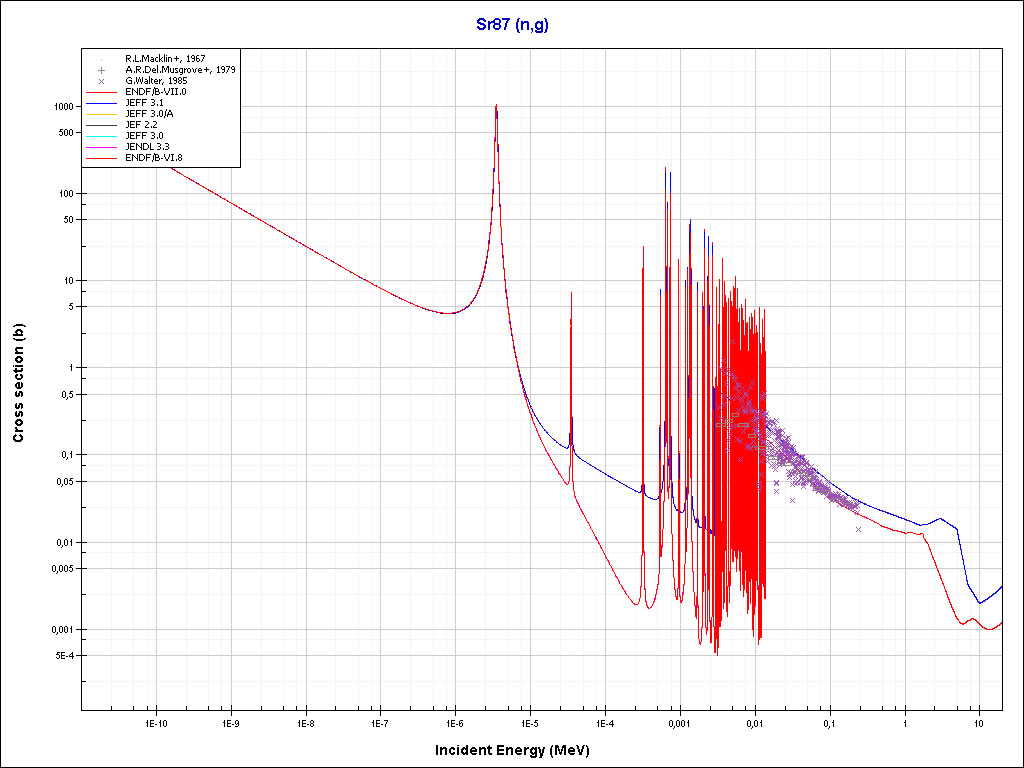
Task: Click the 0,001 tick label on x-axis
Action: [x=679, y=722]
